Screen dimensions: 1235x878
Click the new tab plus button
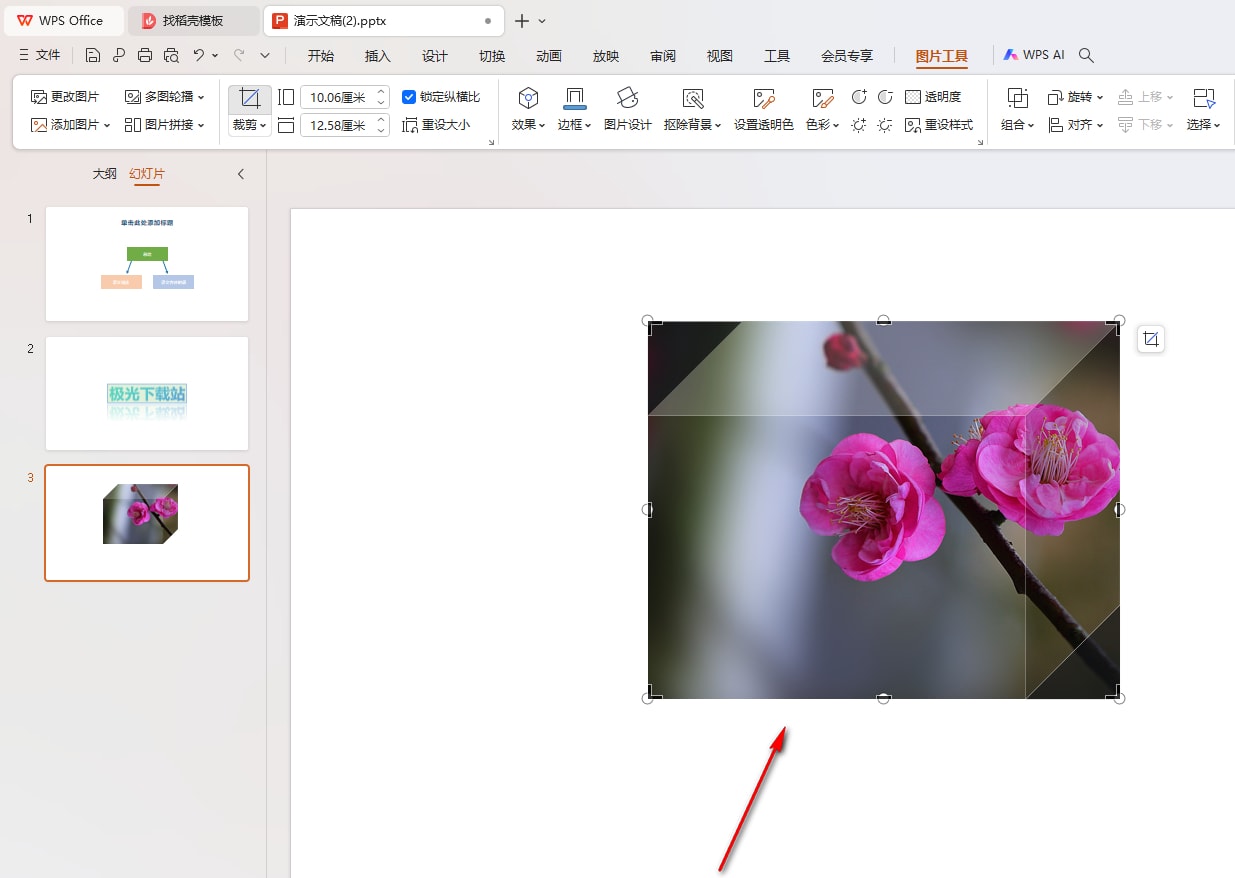[x=521, y=21]
